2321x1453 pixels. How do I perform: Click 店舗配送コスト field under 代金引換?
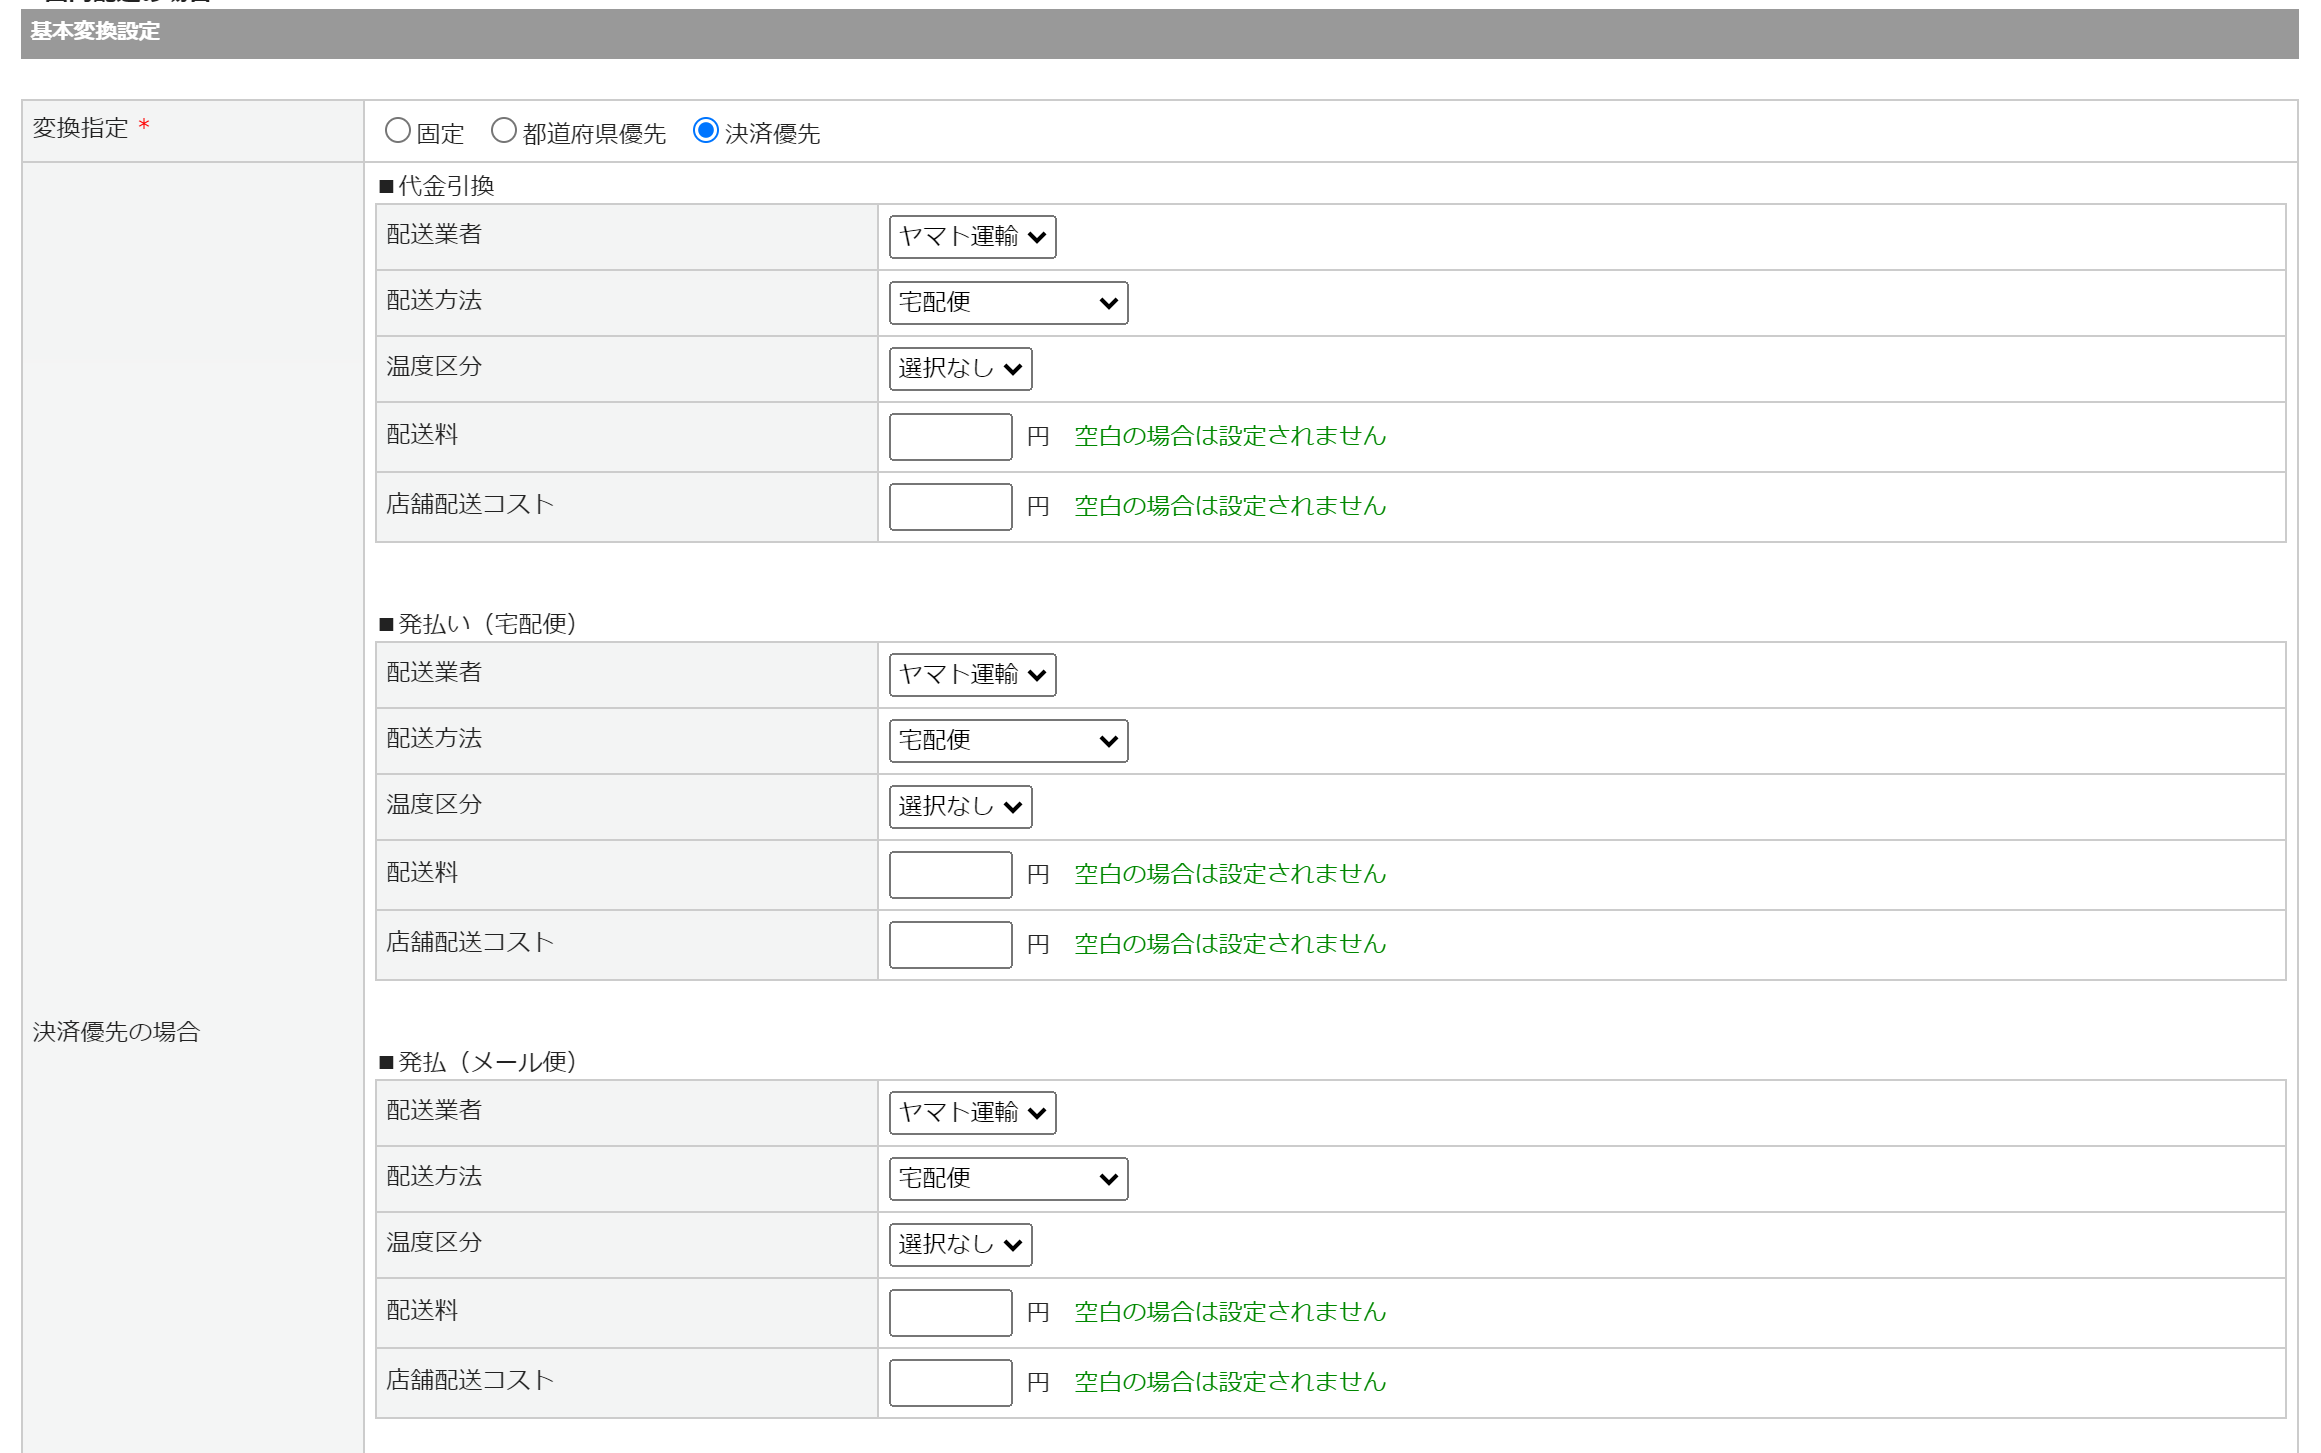pyautogui.click(x=949, y=507)
